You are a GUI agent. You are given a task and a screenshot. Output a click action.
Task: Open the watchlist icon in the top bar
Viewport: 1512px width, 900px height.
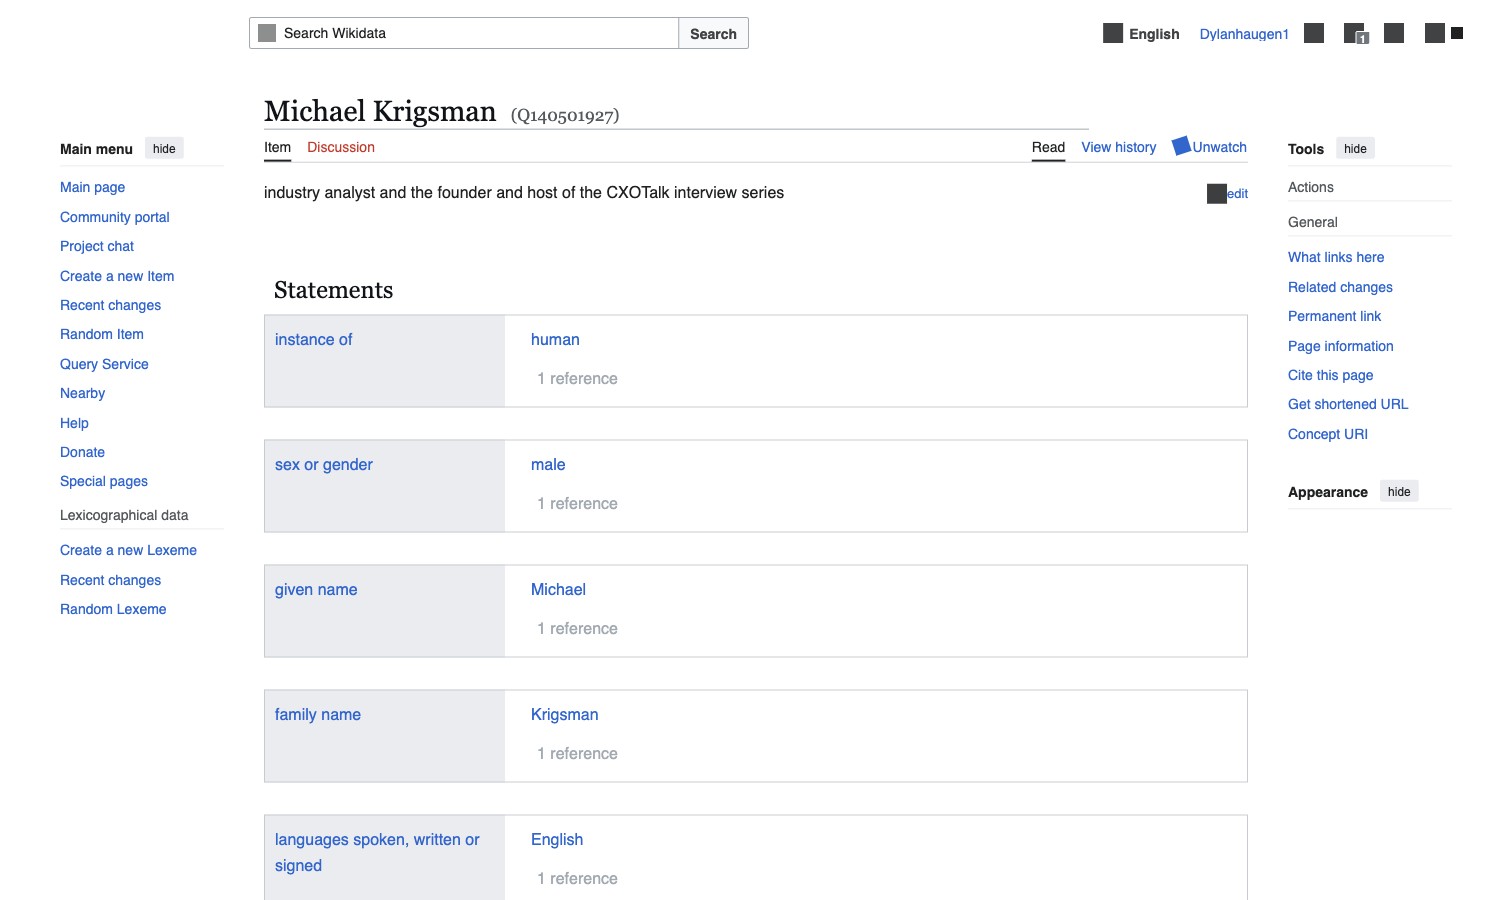[1394, 33]
